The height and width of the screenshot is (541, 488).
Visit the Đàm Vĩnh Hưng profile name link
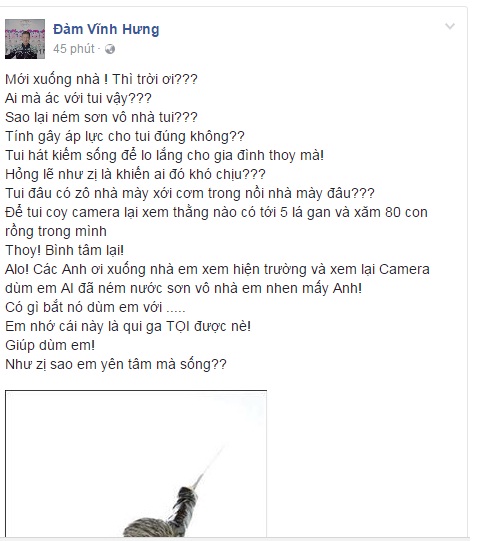[x=106, y=29]
